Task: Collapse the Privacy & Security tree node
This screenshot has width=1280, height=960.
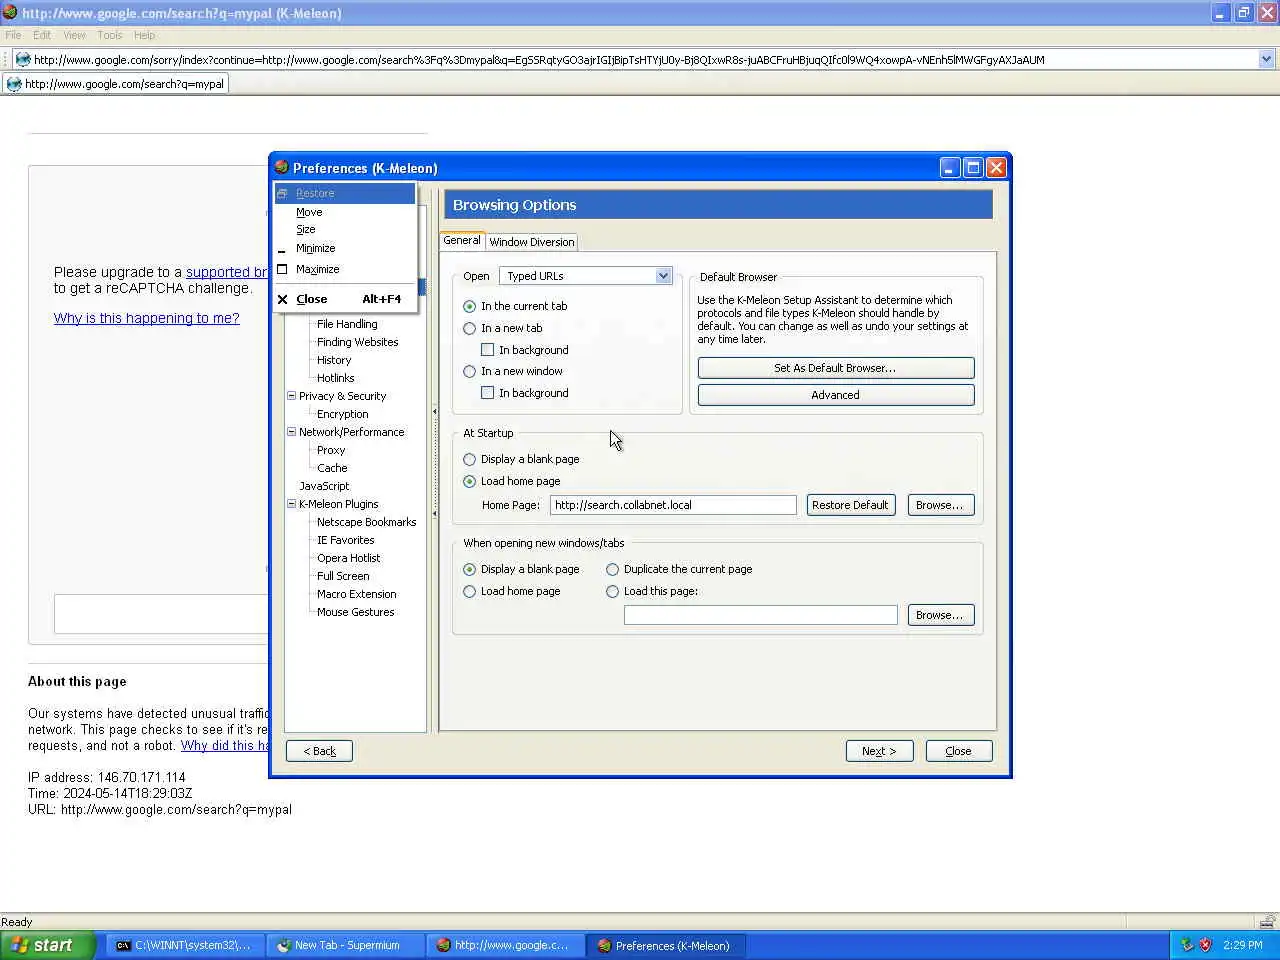Action: coord(291,396)
